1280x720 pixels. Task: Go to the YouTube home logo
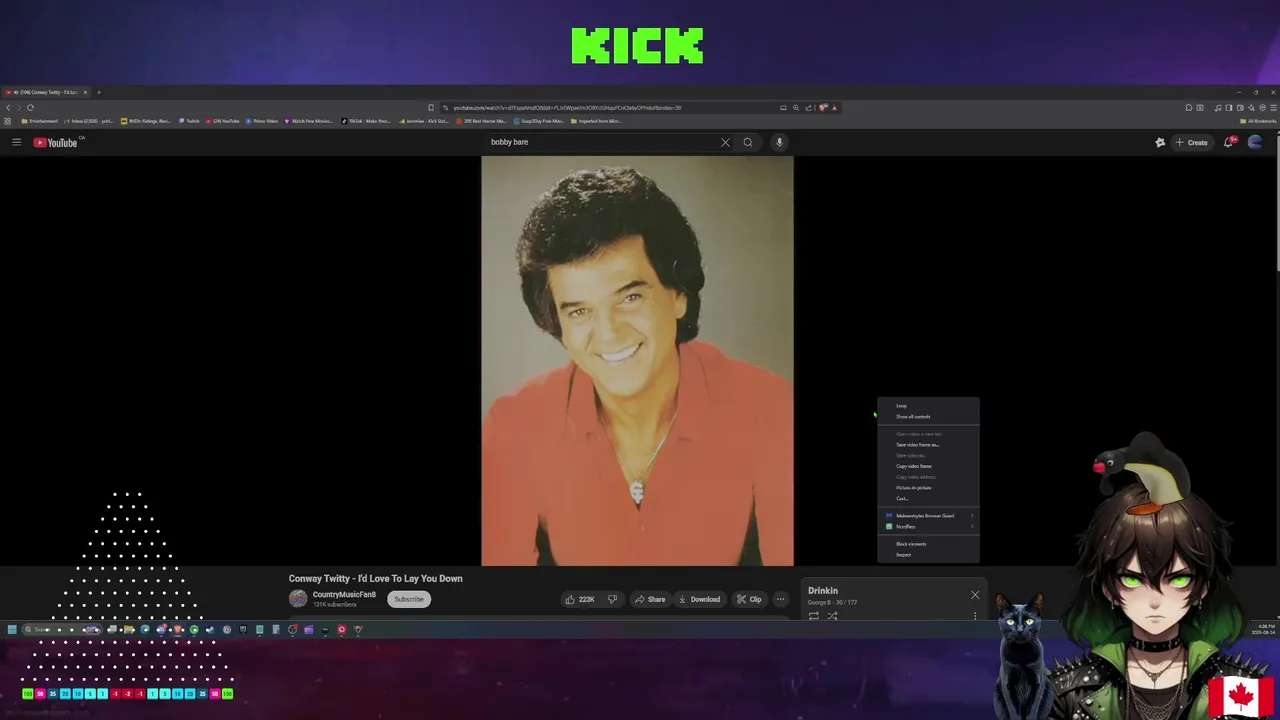coord(56,142)
